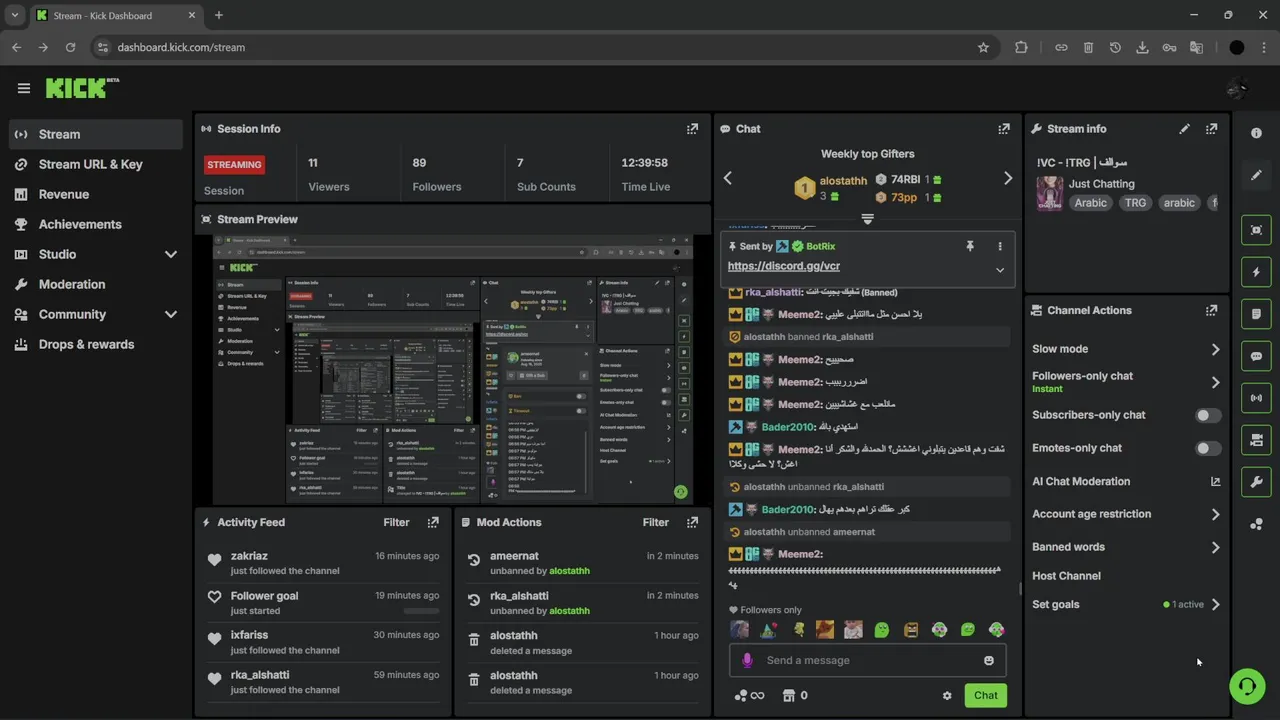This screenshot has width=1280, height=720.
Task: Filter the Mod Actions list
Action: pos(655,522)
